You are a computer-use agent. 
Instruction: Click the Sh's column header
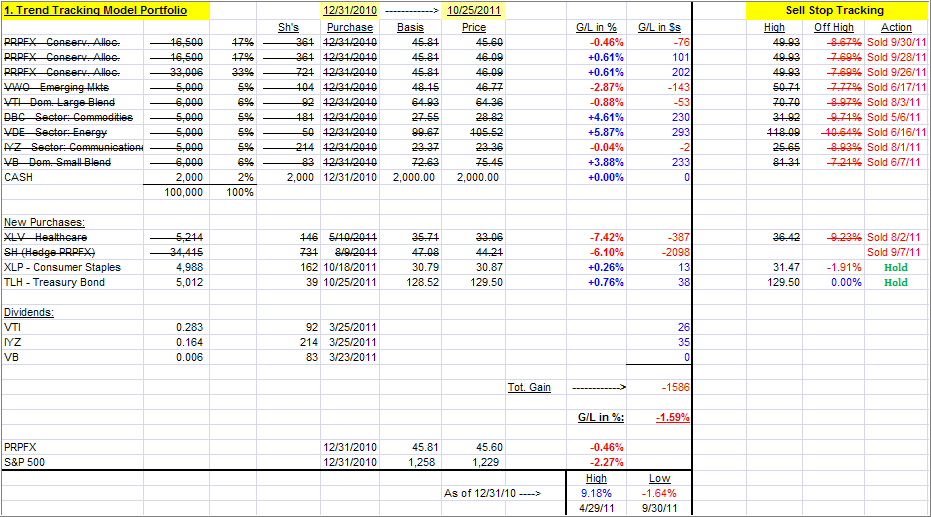[289, 27]
